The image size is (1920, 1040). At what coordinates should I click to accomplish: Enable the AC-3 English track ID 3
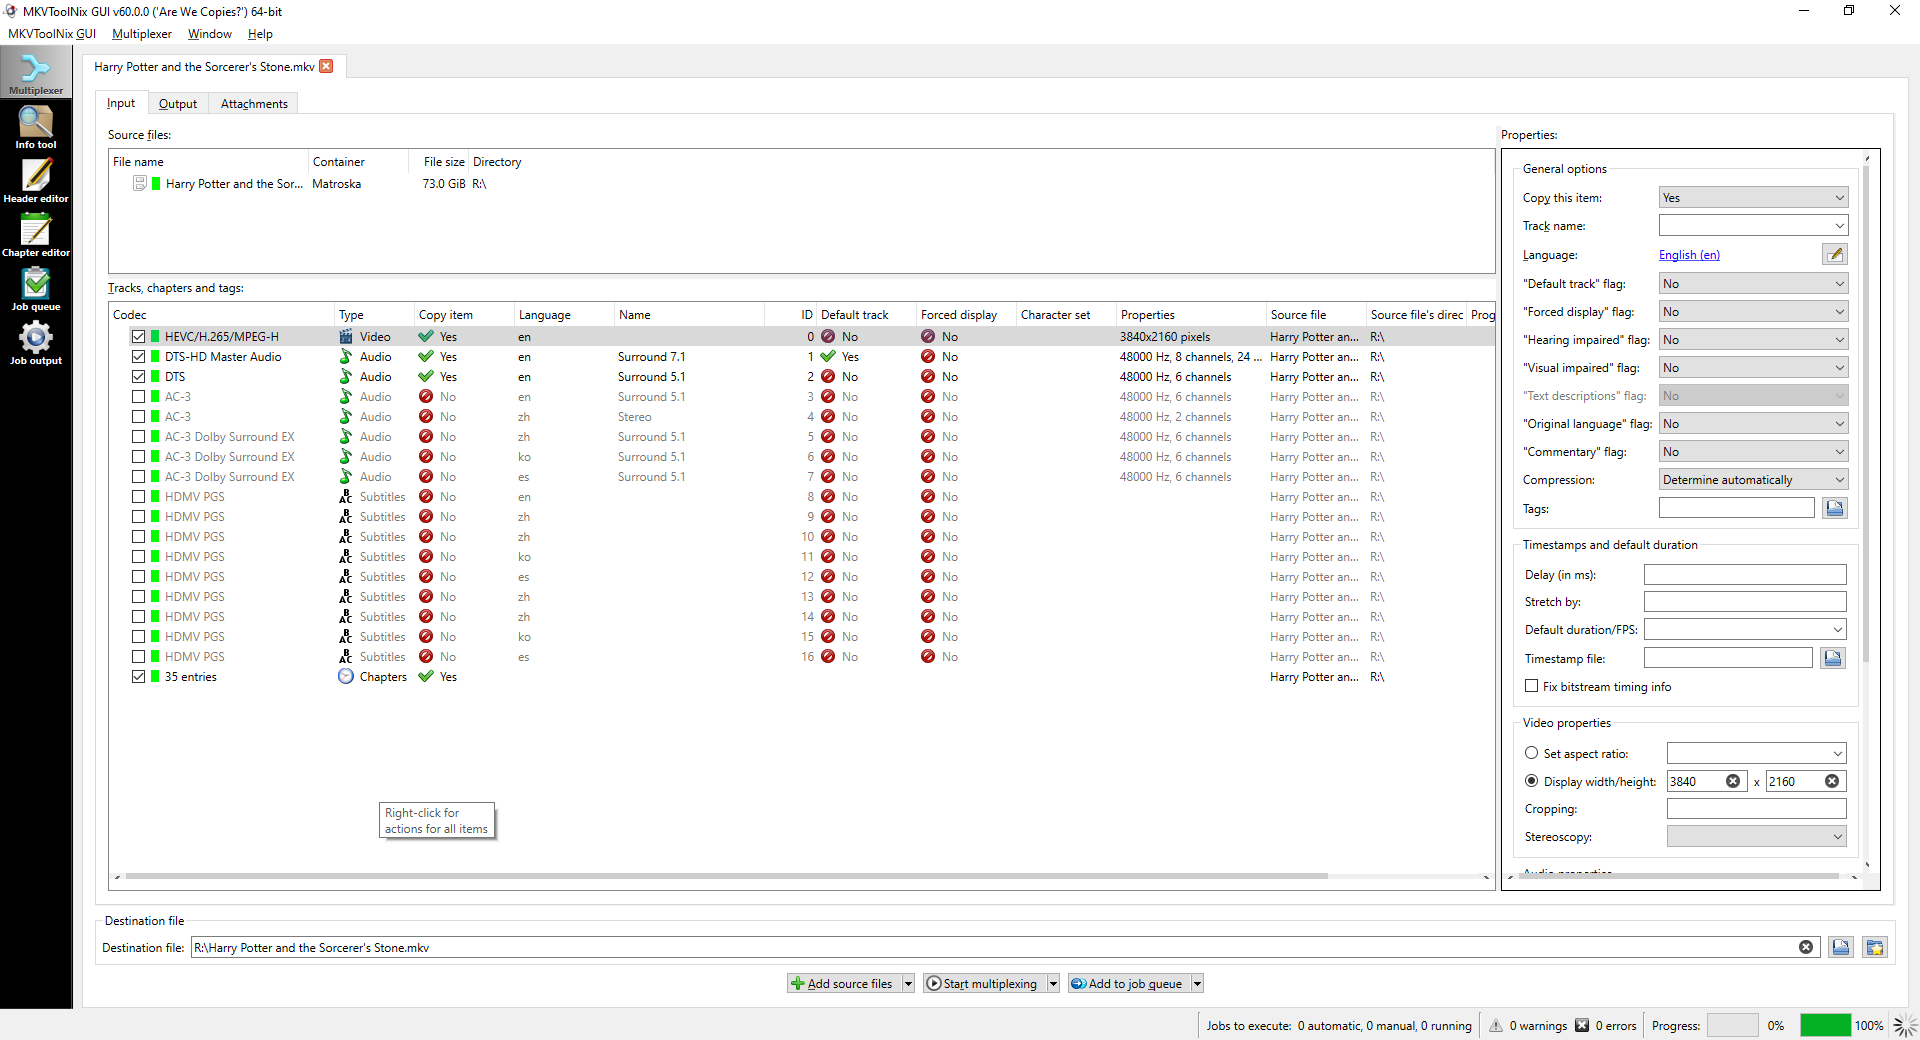click(x=139, y=397)
